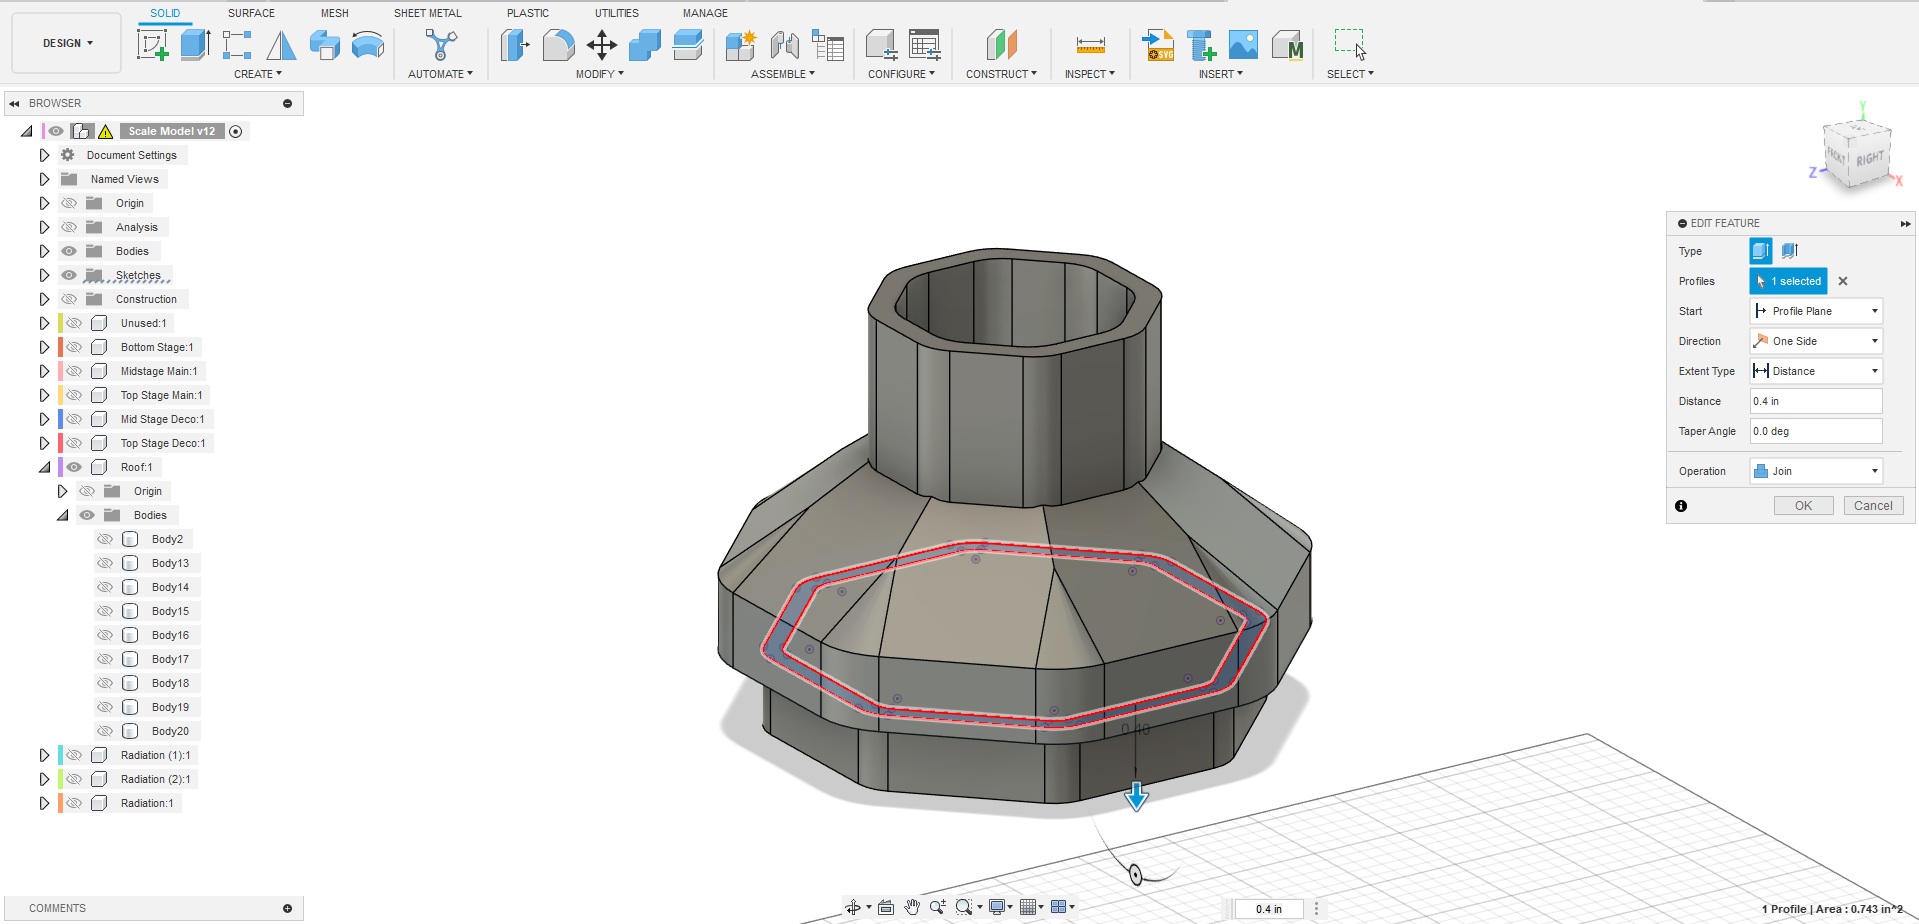Screen dimensions: 1919x924
Task: Switch to the SURFACE tab
Action: [251, 13]
